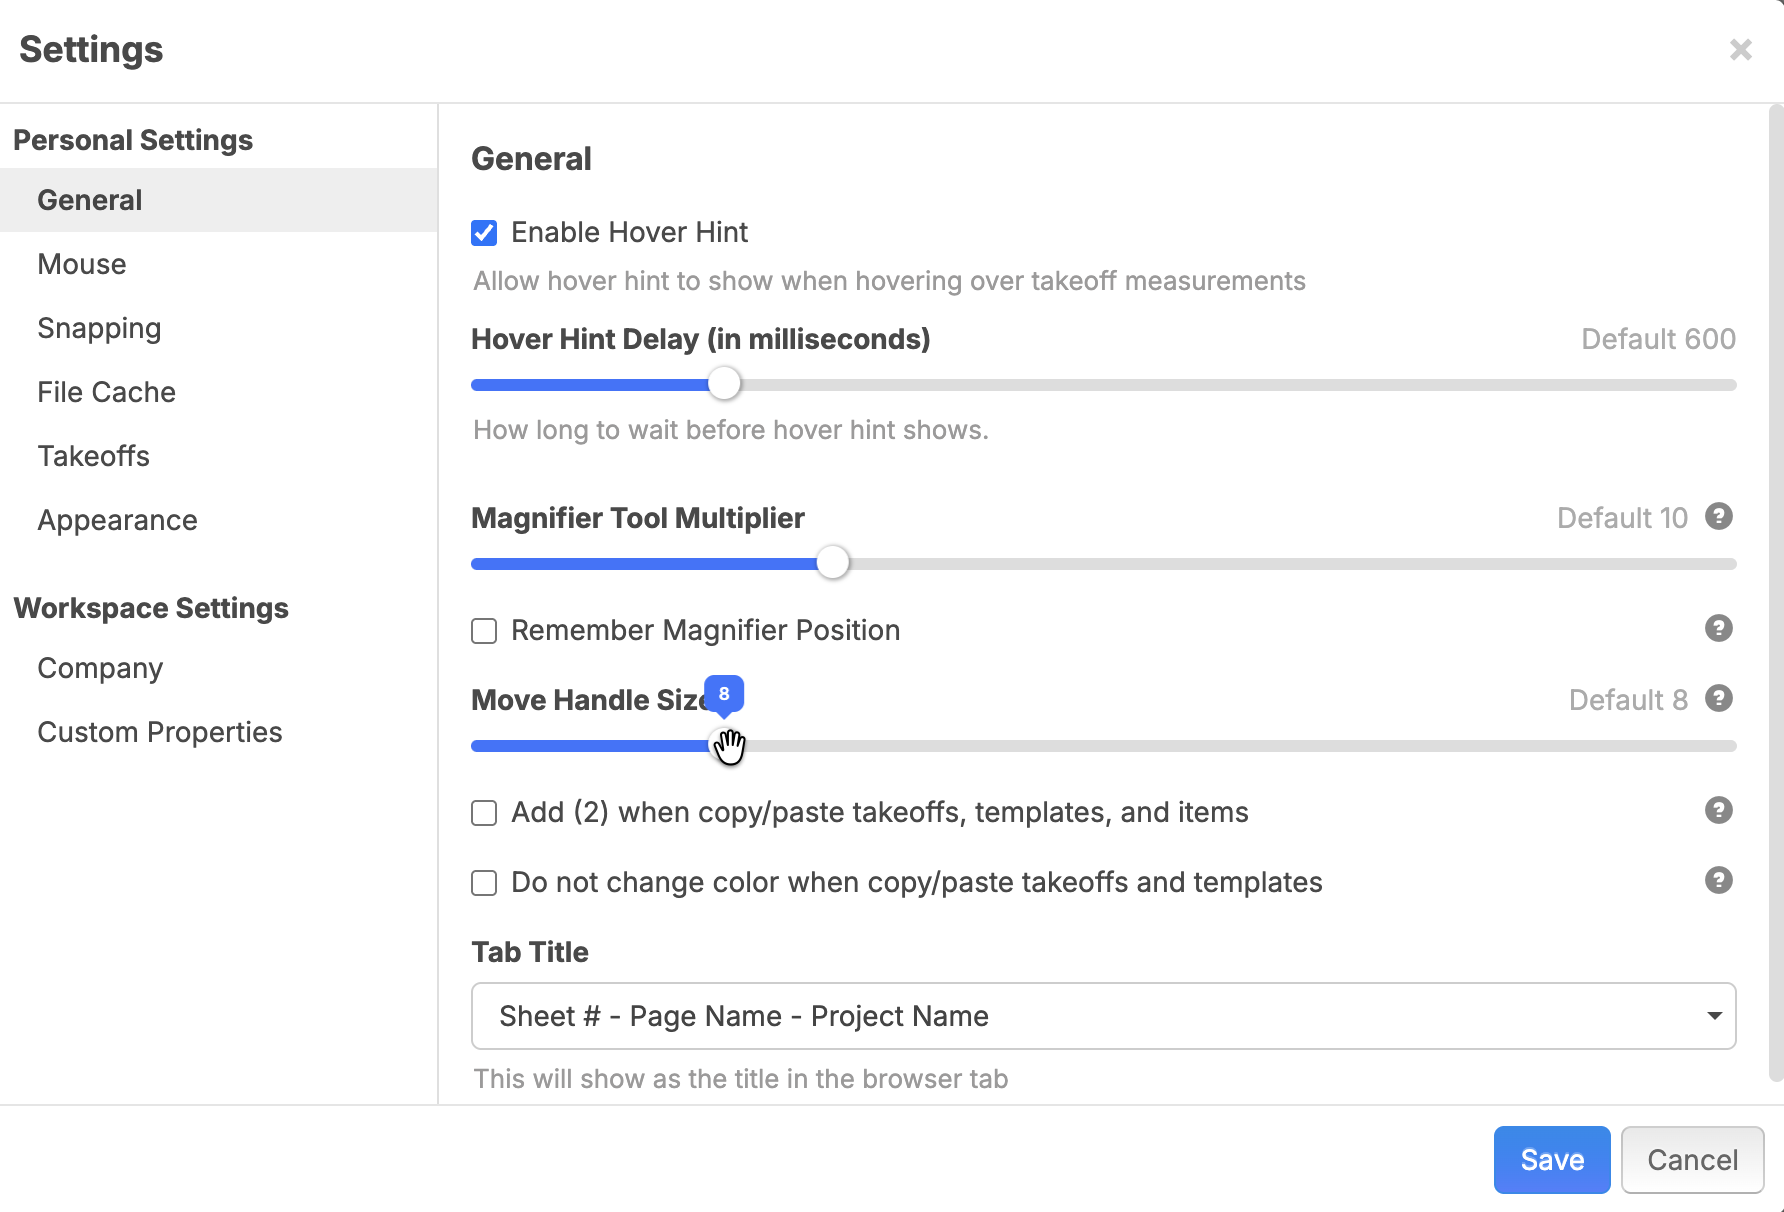Select Appearance in Personal Settings
The height and width of the screenshot is (1212, 1784).
[x=117, y=520]
